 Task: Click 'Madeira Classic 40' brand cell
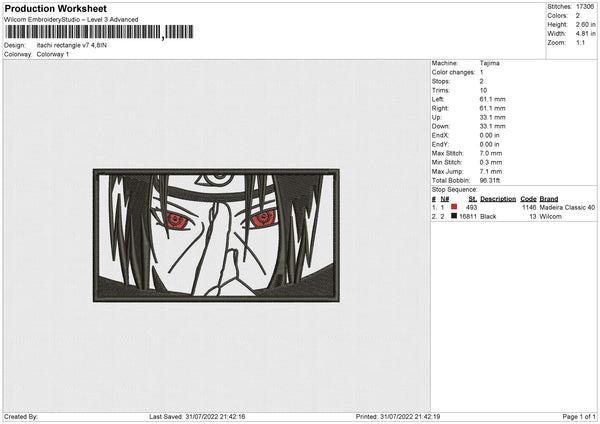(567, 207)
